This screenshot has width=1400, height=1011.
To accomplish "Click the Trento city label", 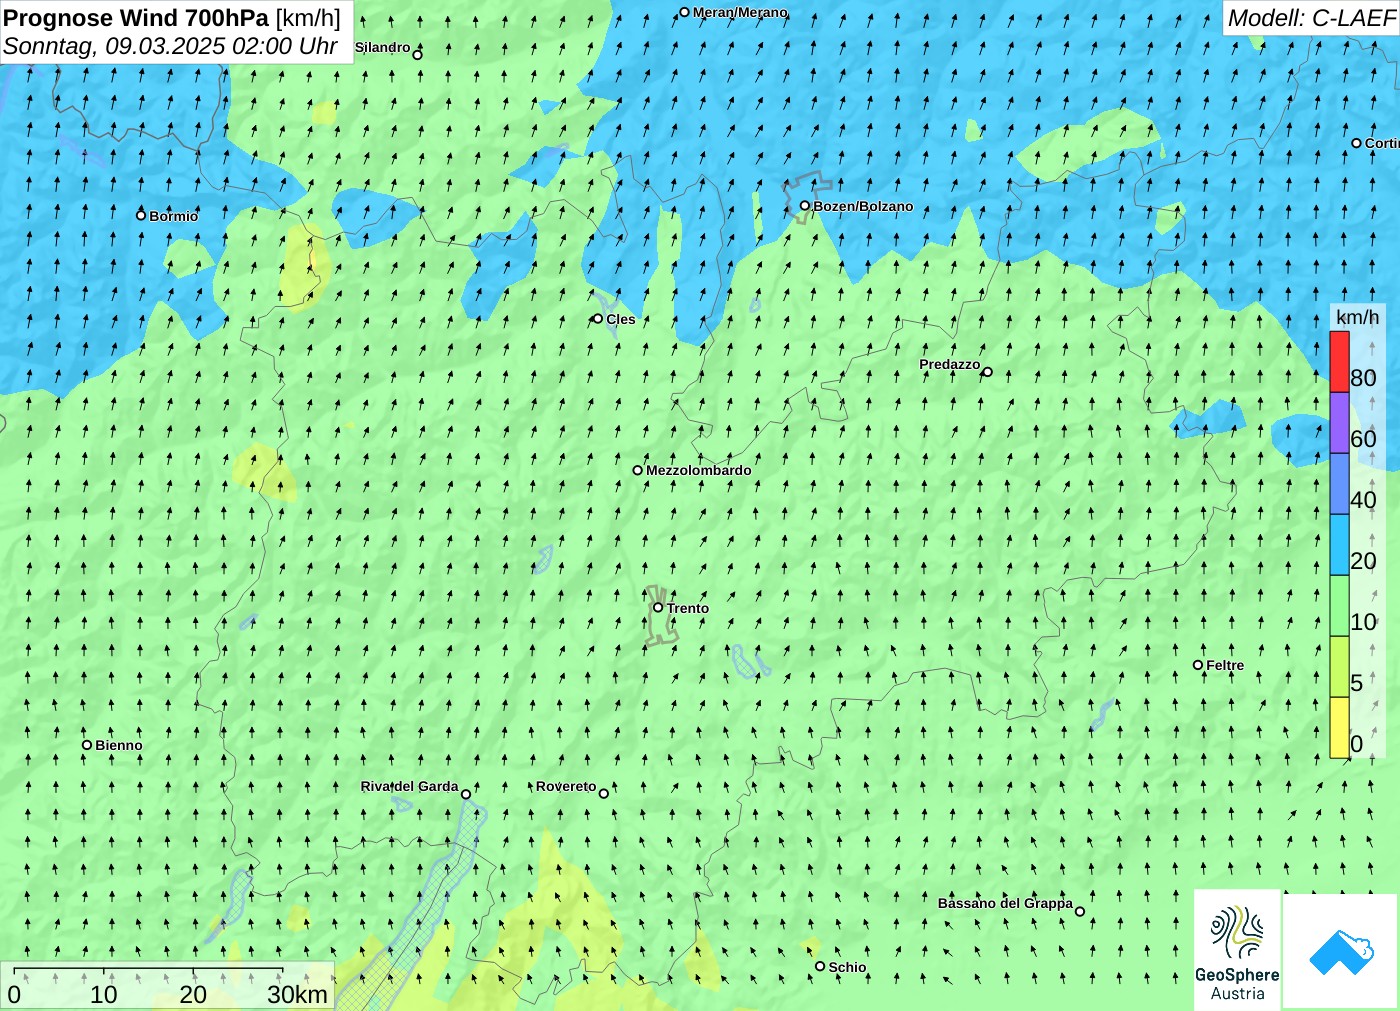I will (688, 608).
